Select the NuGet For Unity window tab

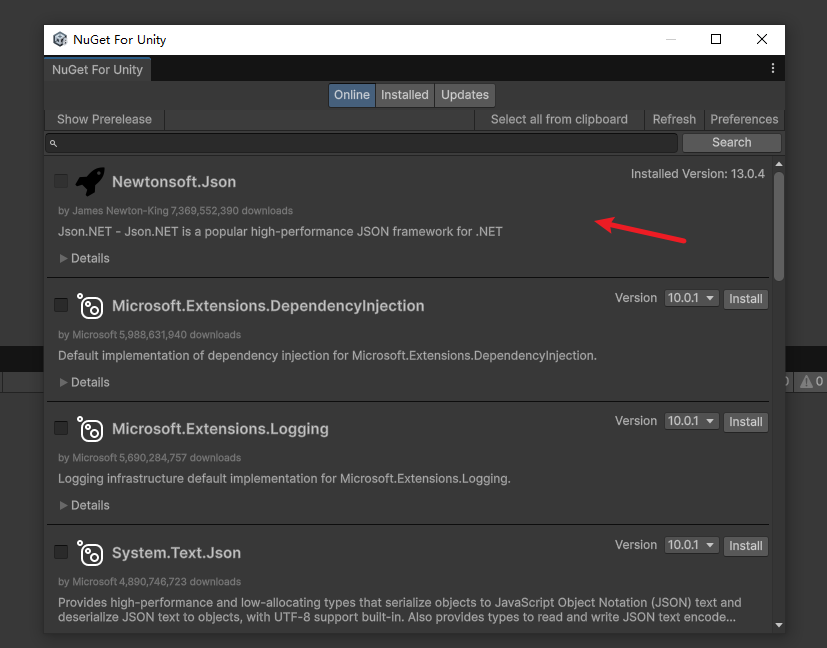98,70
